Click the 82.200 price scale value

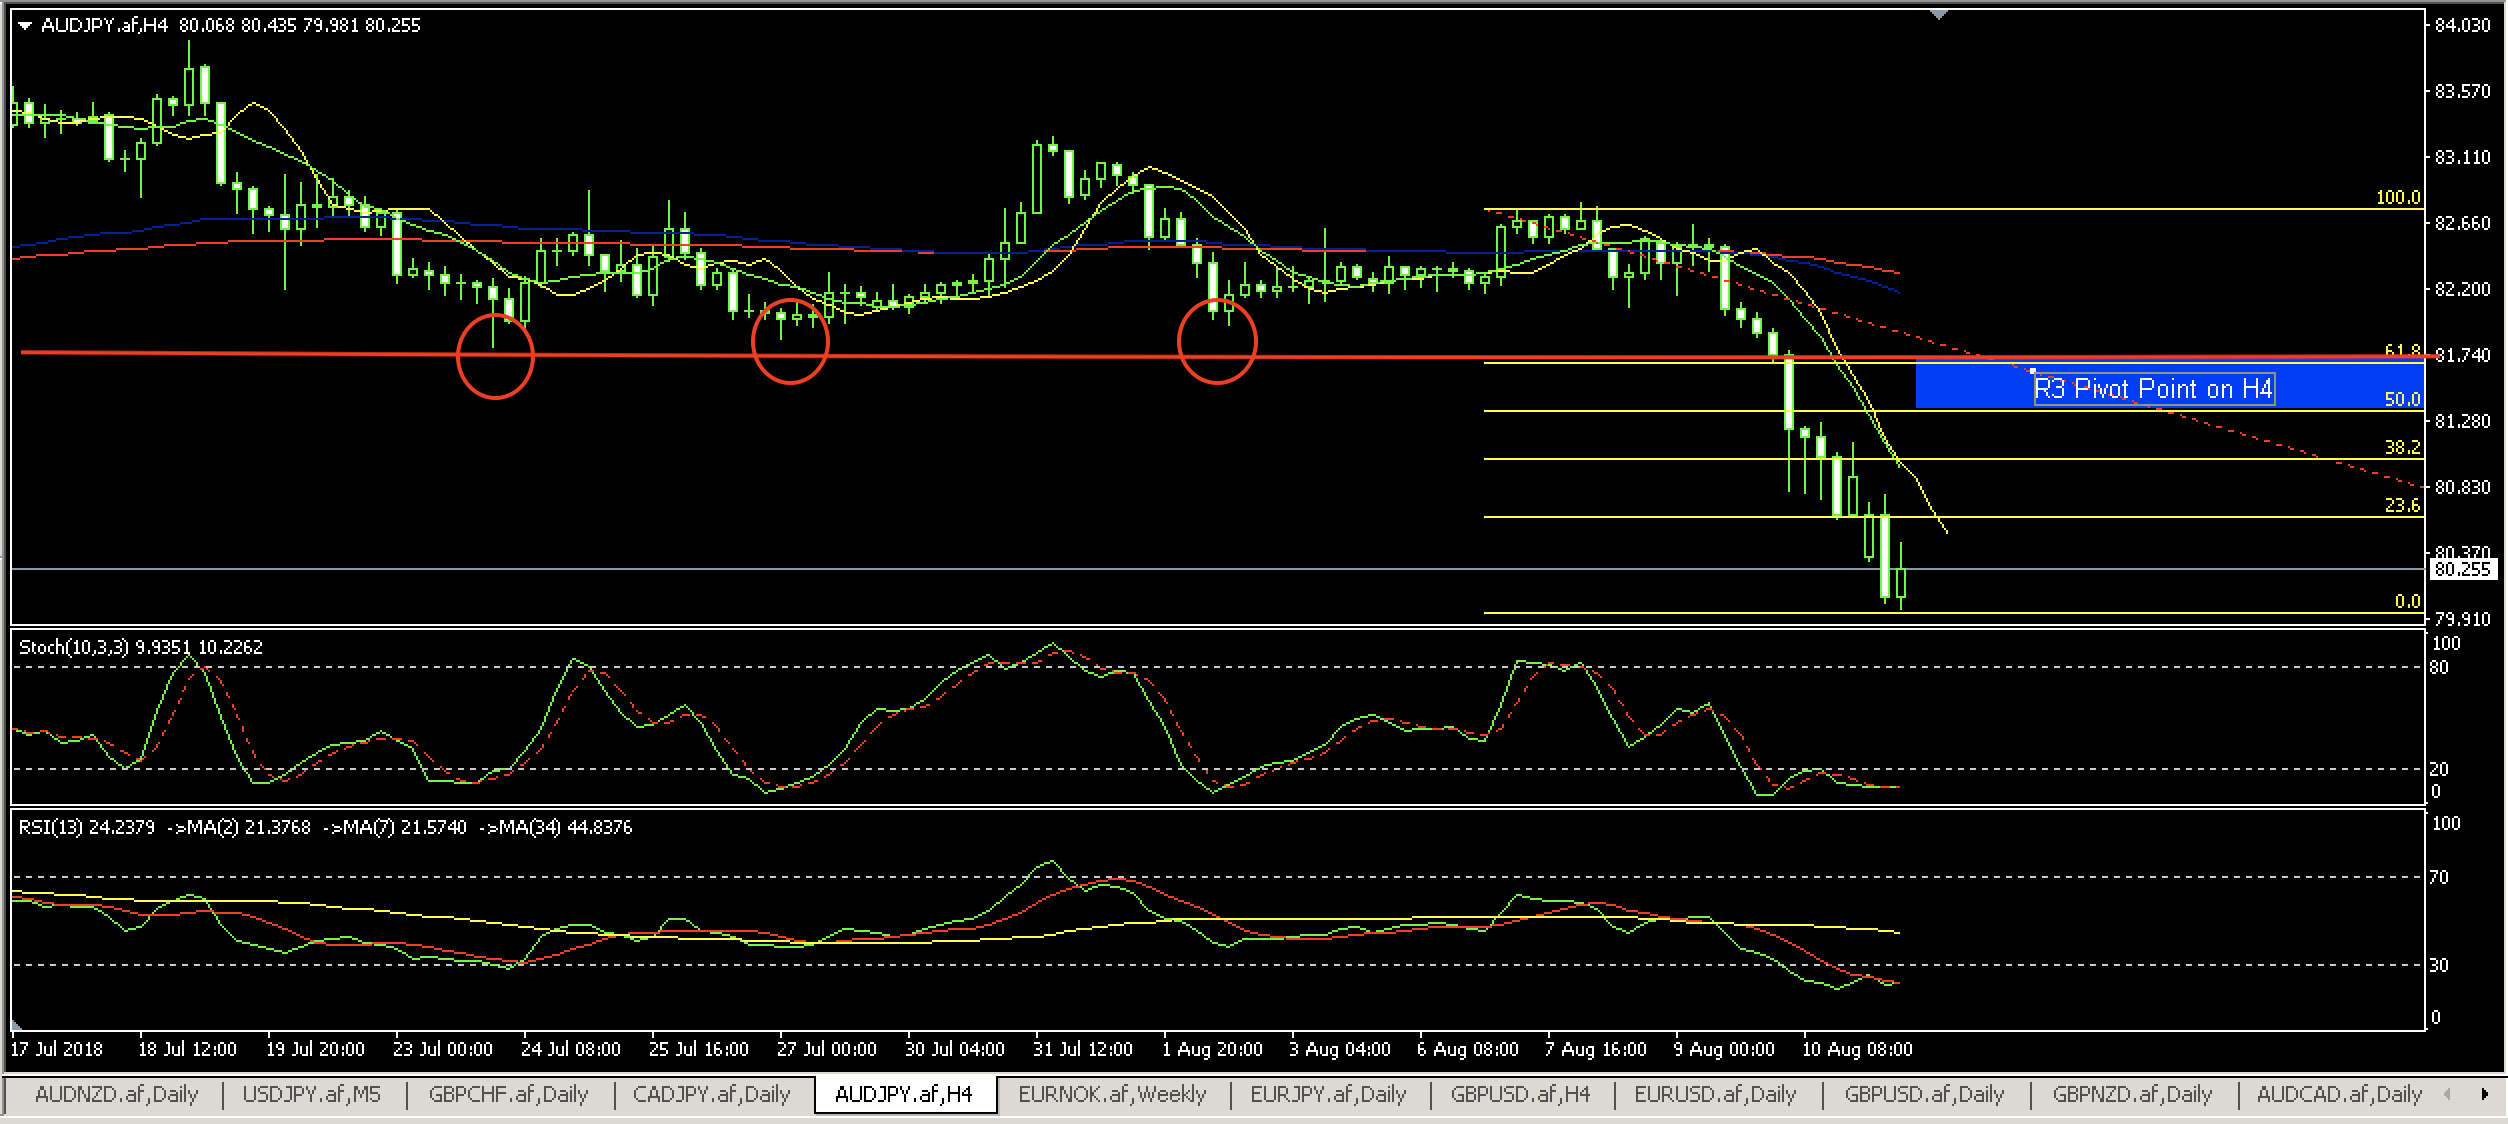2462,289
